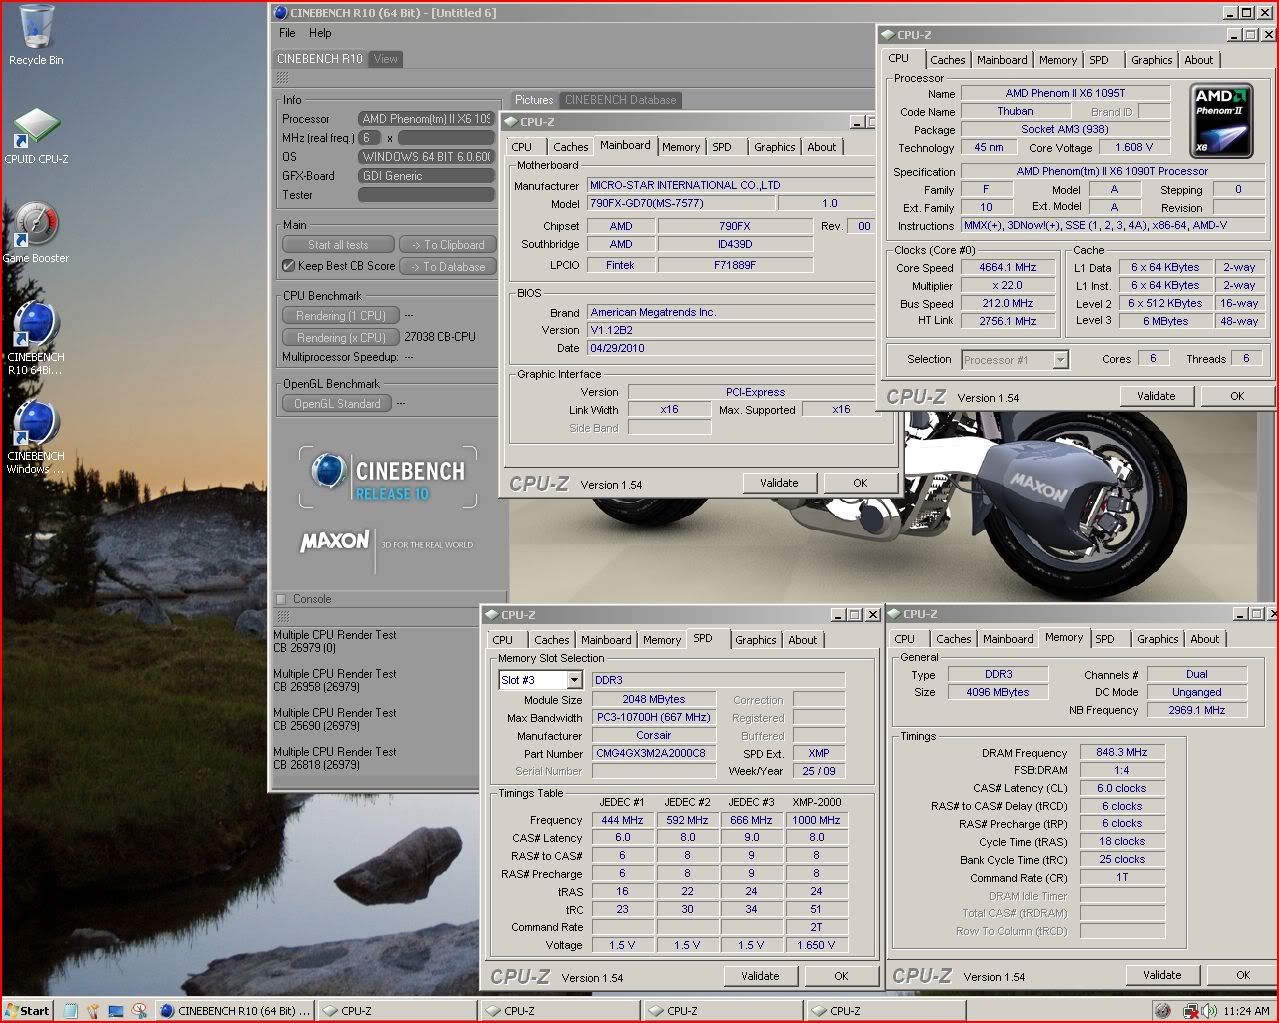Switch to the View tab in CINEBENCH
The width and height of the screenshot is (1279, 1023).
385,59
